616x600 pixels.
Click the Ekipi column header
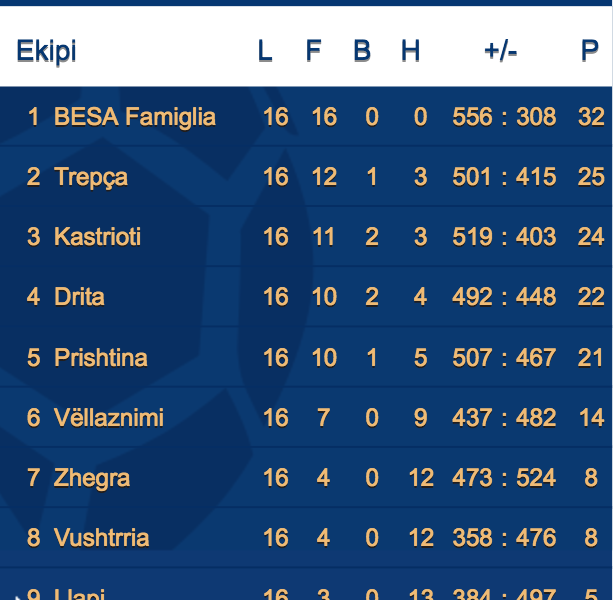[46, 51]
